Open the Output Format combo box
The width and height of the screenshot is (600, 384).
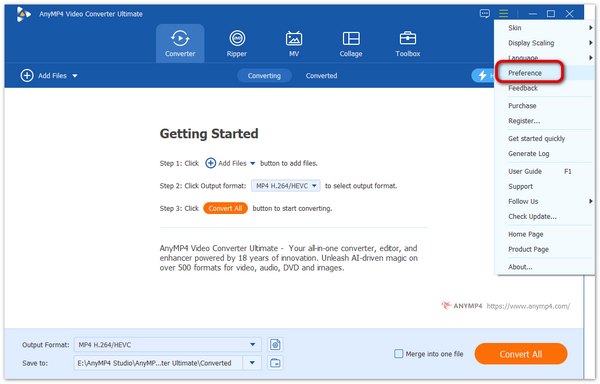pyautogui.click(x=168, y=345)
